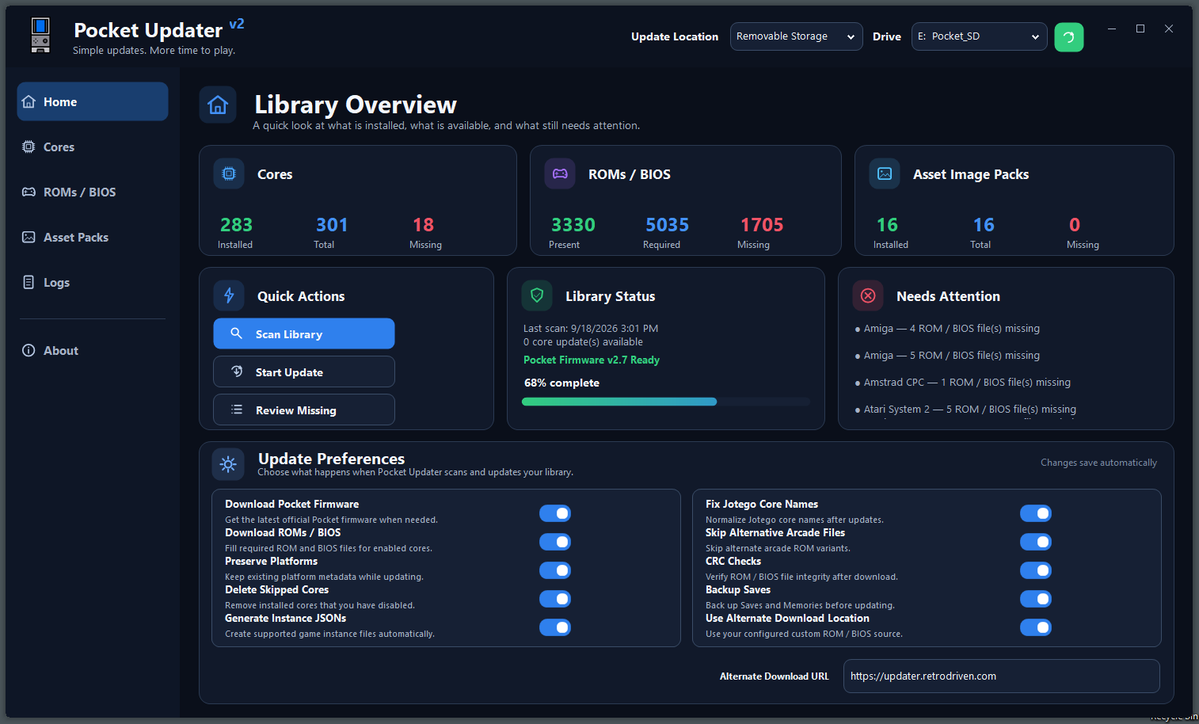
Task: Turn off Delete Skipped Cores switch
Action: coord(555,599)
